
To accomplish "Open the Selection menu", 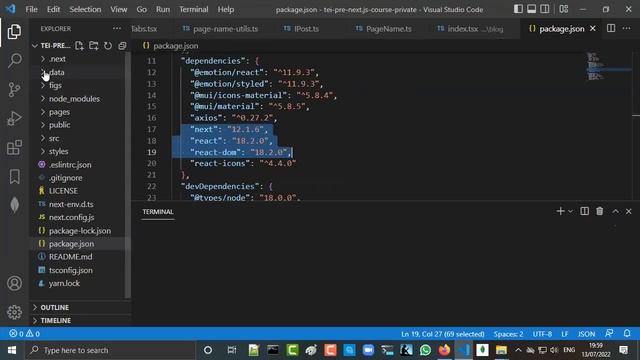I will [x=85, y=9].
